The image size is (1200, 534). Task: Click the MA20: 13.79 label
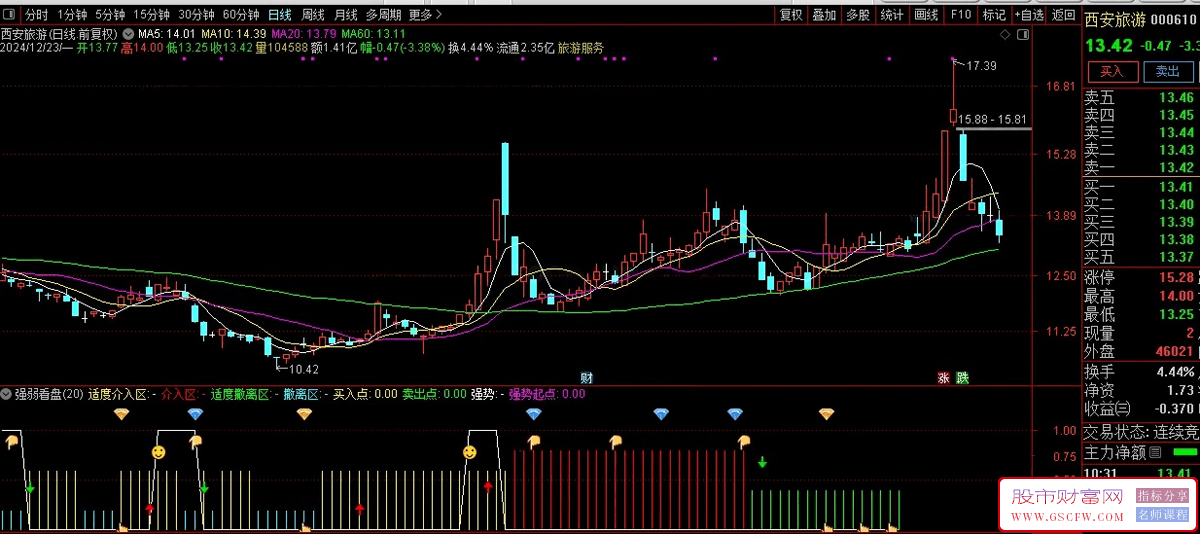point(304,34)
